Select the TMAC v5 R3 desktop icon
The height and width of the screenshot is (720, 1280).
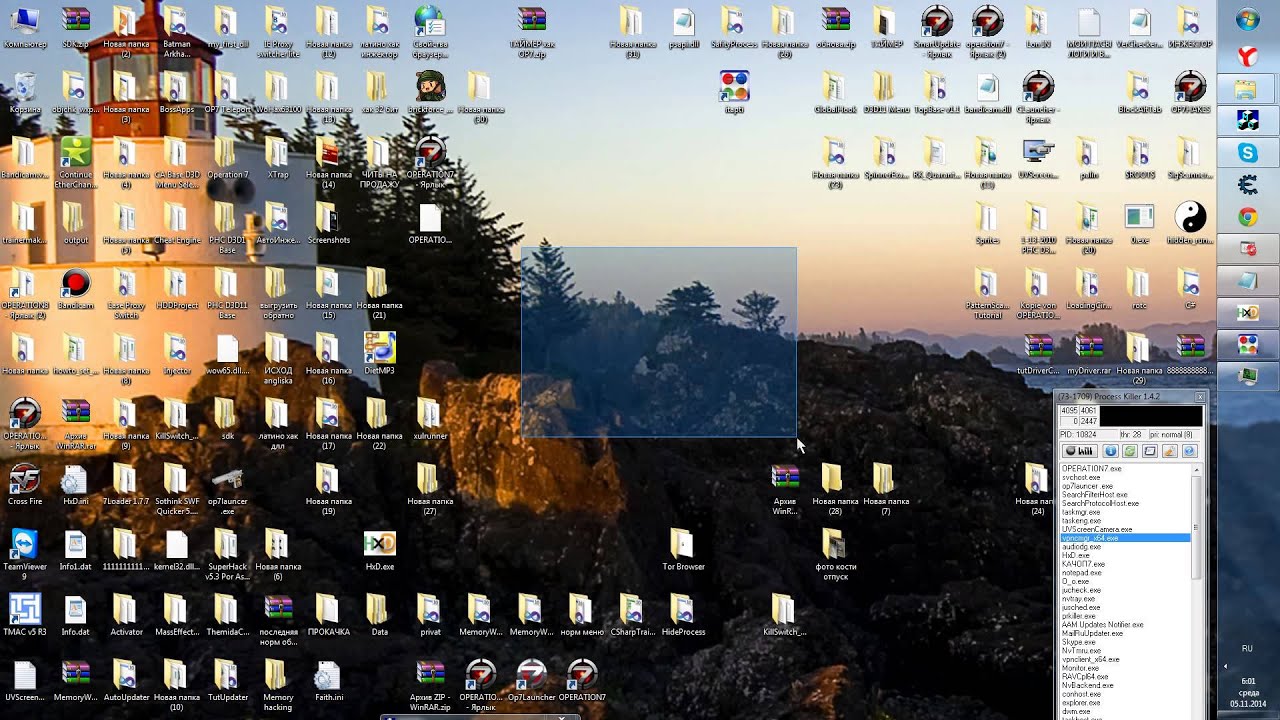click(x=25, y=614)
